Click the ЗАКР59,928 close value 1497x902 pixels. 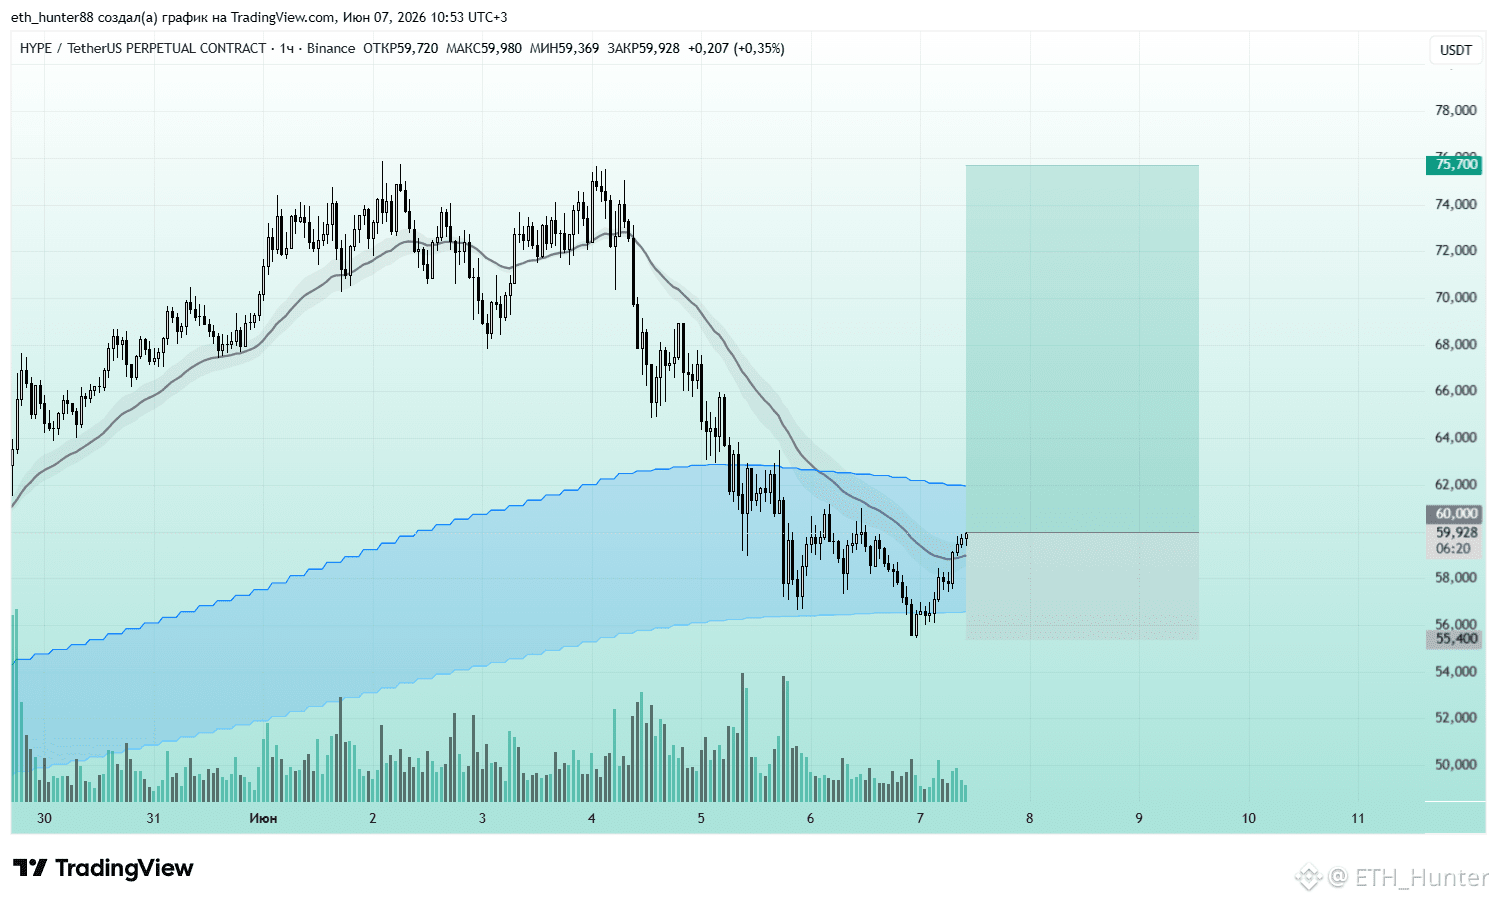point(643,48)
